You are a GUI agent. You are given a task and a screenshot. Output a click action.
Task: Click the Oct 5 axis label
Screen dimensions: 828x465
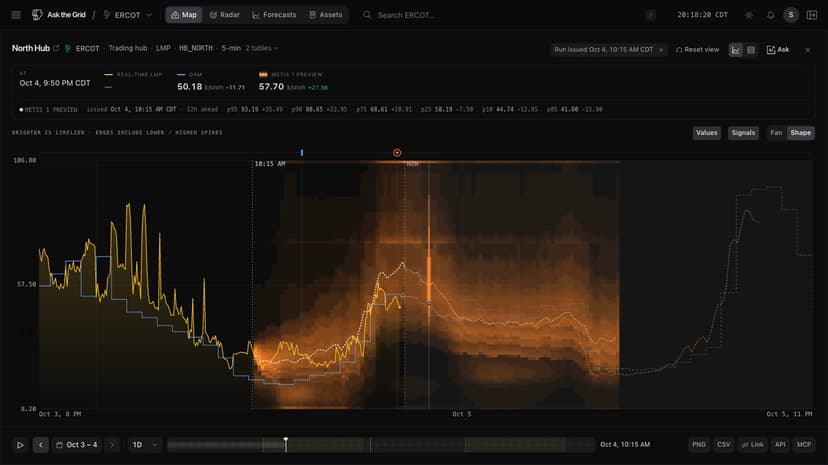tap(462, 414)
